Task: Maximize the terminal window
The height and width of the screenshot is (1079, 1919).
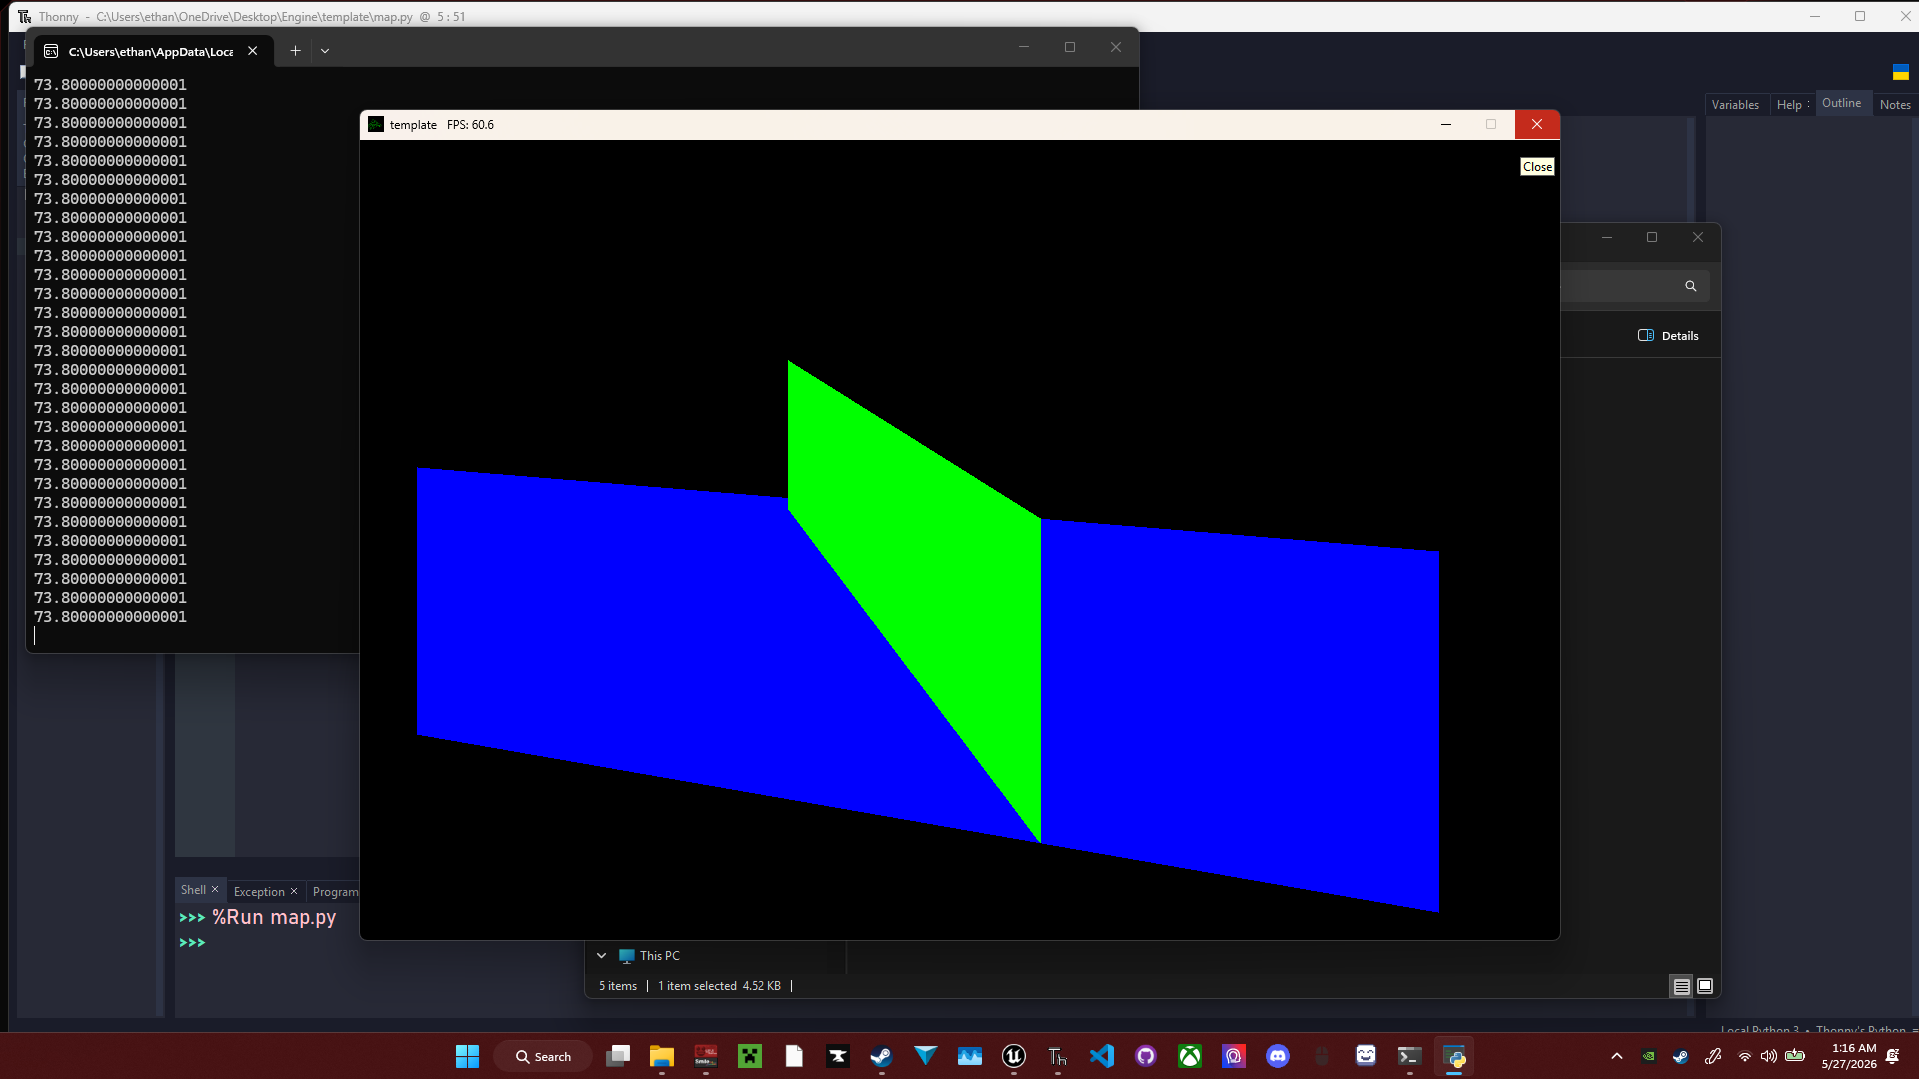Action: (1070, 47)
